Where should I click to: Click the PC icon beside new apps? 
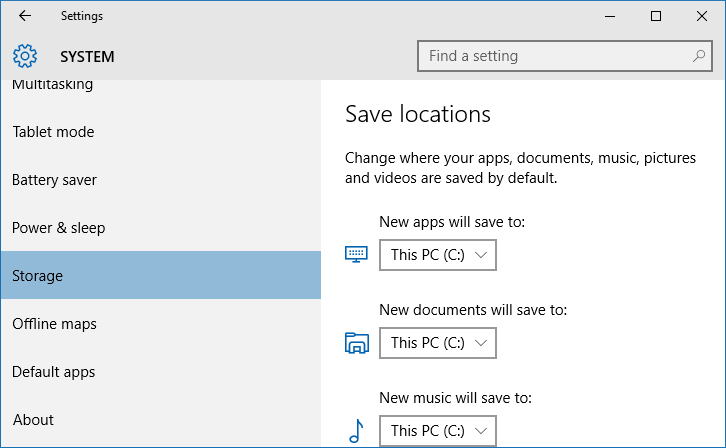pos(356,254)
